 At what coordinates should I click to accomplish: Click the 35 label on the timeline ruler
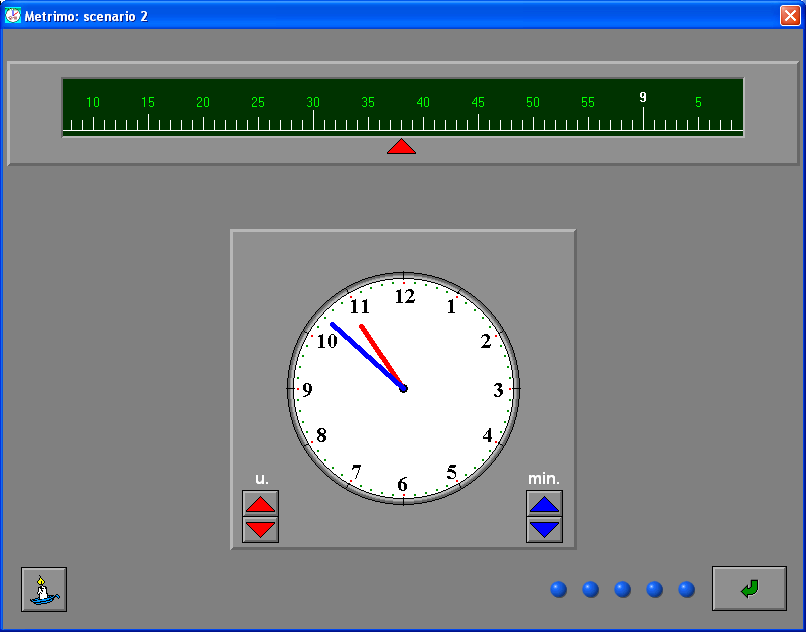pos(368,102)
